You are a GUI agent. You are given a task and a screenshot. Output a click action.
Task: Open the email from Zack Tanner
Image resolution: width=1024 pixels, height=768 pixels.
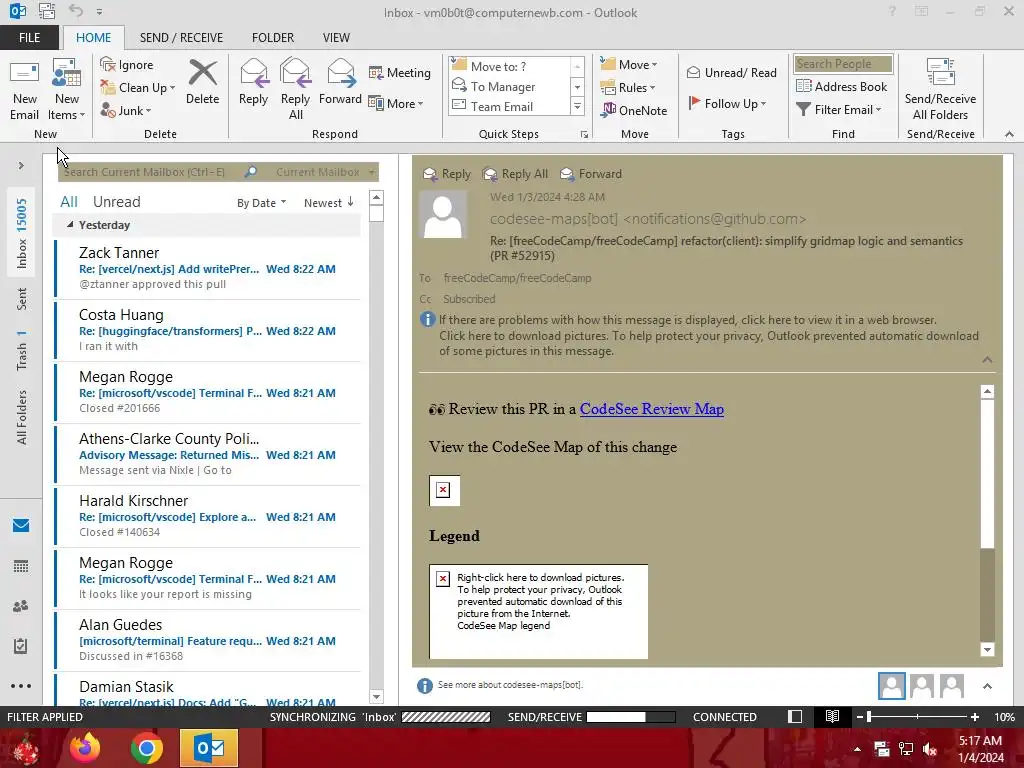click(208, 268)
